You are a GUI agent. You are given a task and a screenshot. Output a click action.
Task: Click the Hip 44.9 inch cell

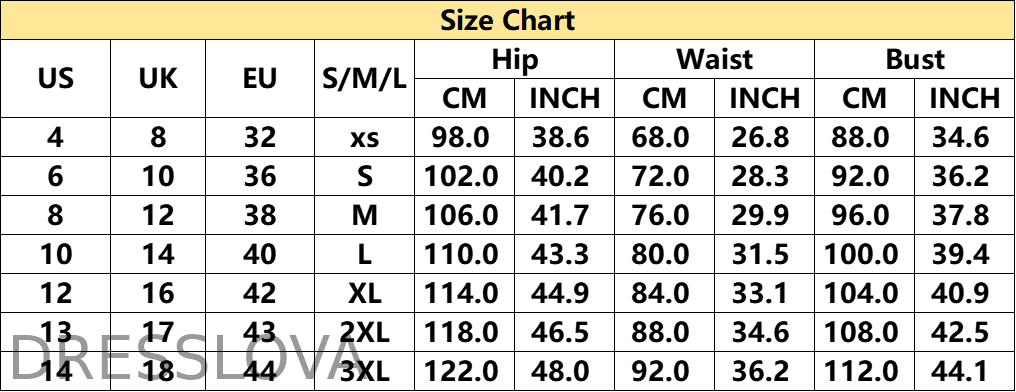564,293
